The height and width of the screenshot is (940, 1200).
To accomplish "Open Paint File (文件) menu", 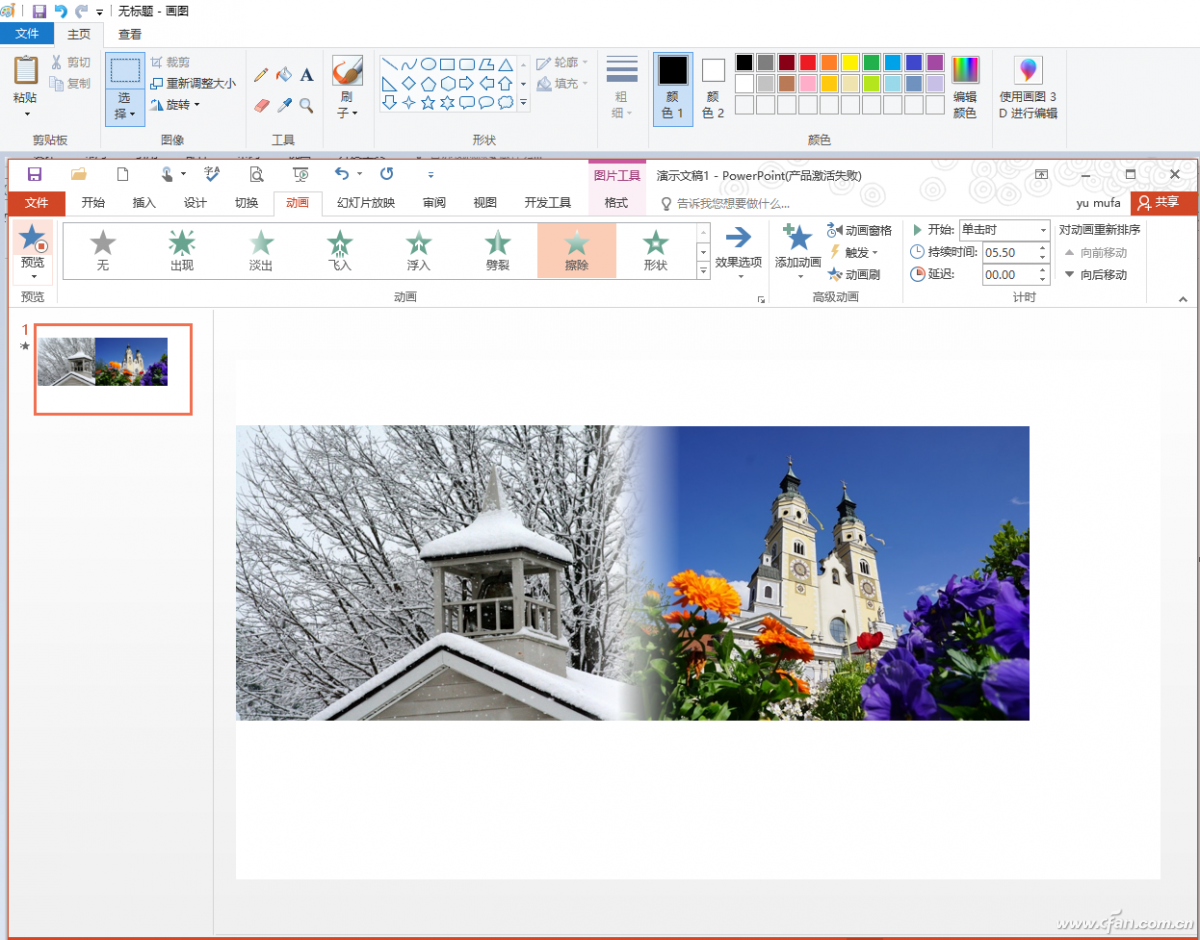I will click(27, 34).
